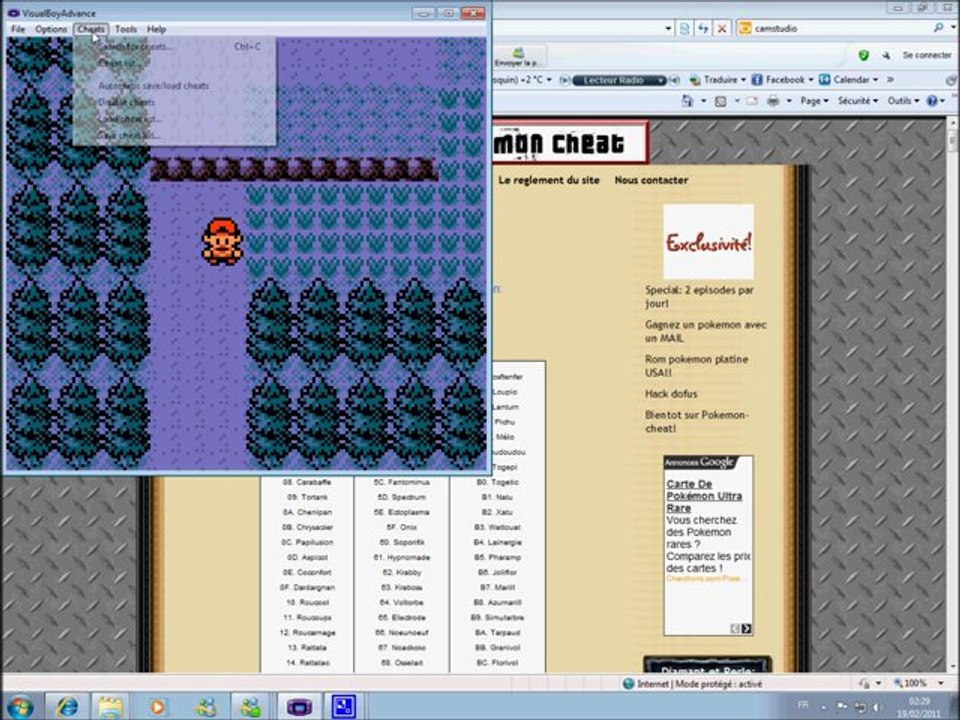960x720 pixels.
Task: Open Nous contacter link
Action: point(651,180)
